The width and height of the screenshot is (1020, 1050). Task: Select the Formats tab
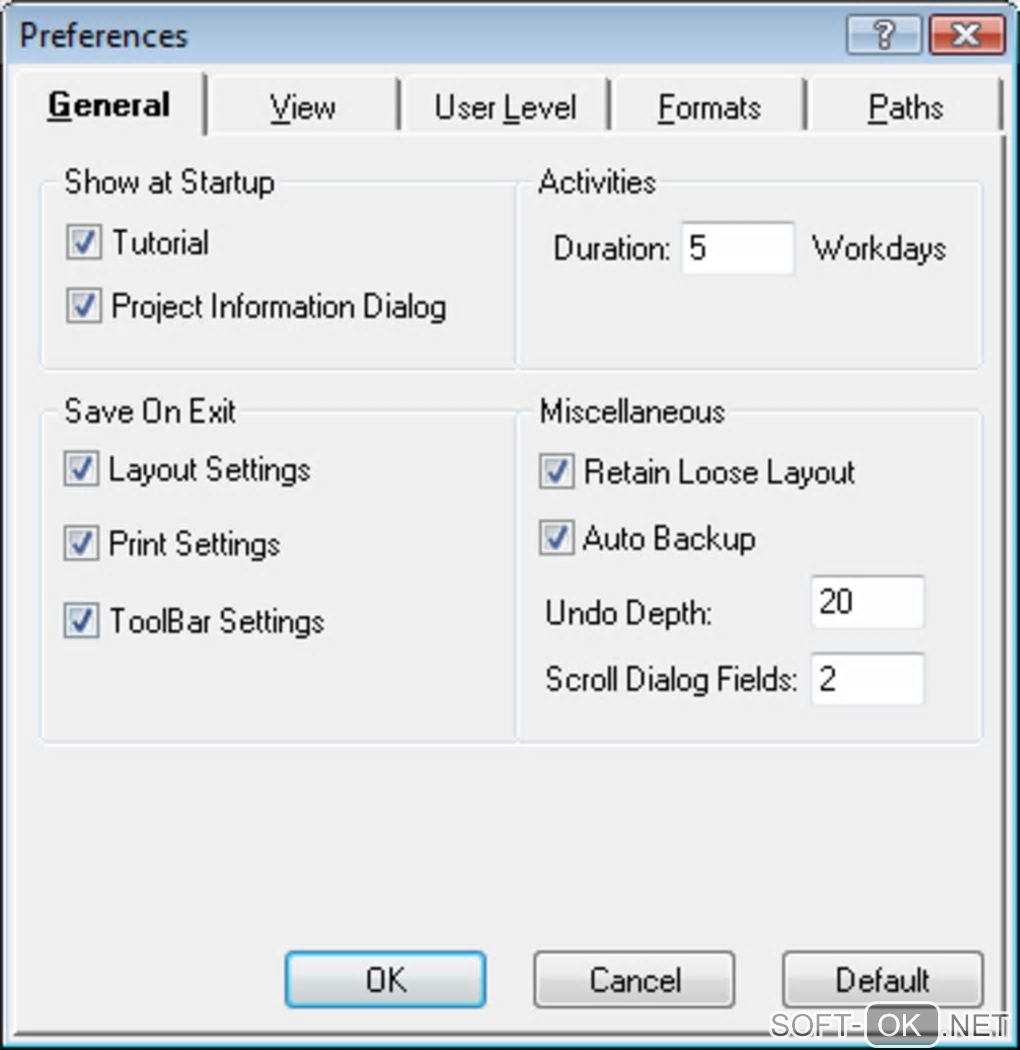point(709,107)
